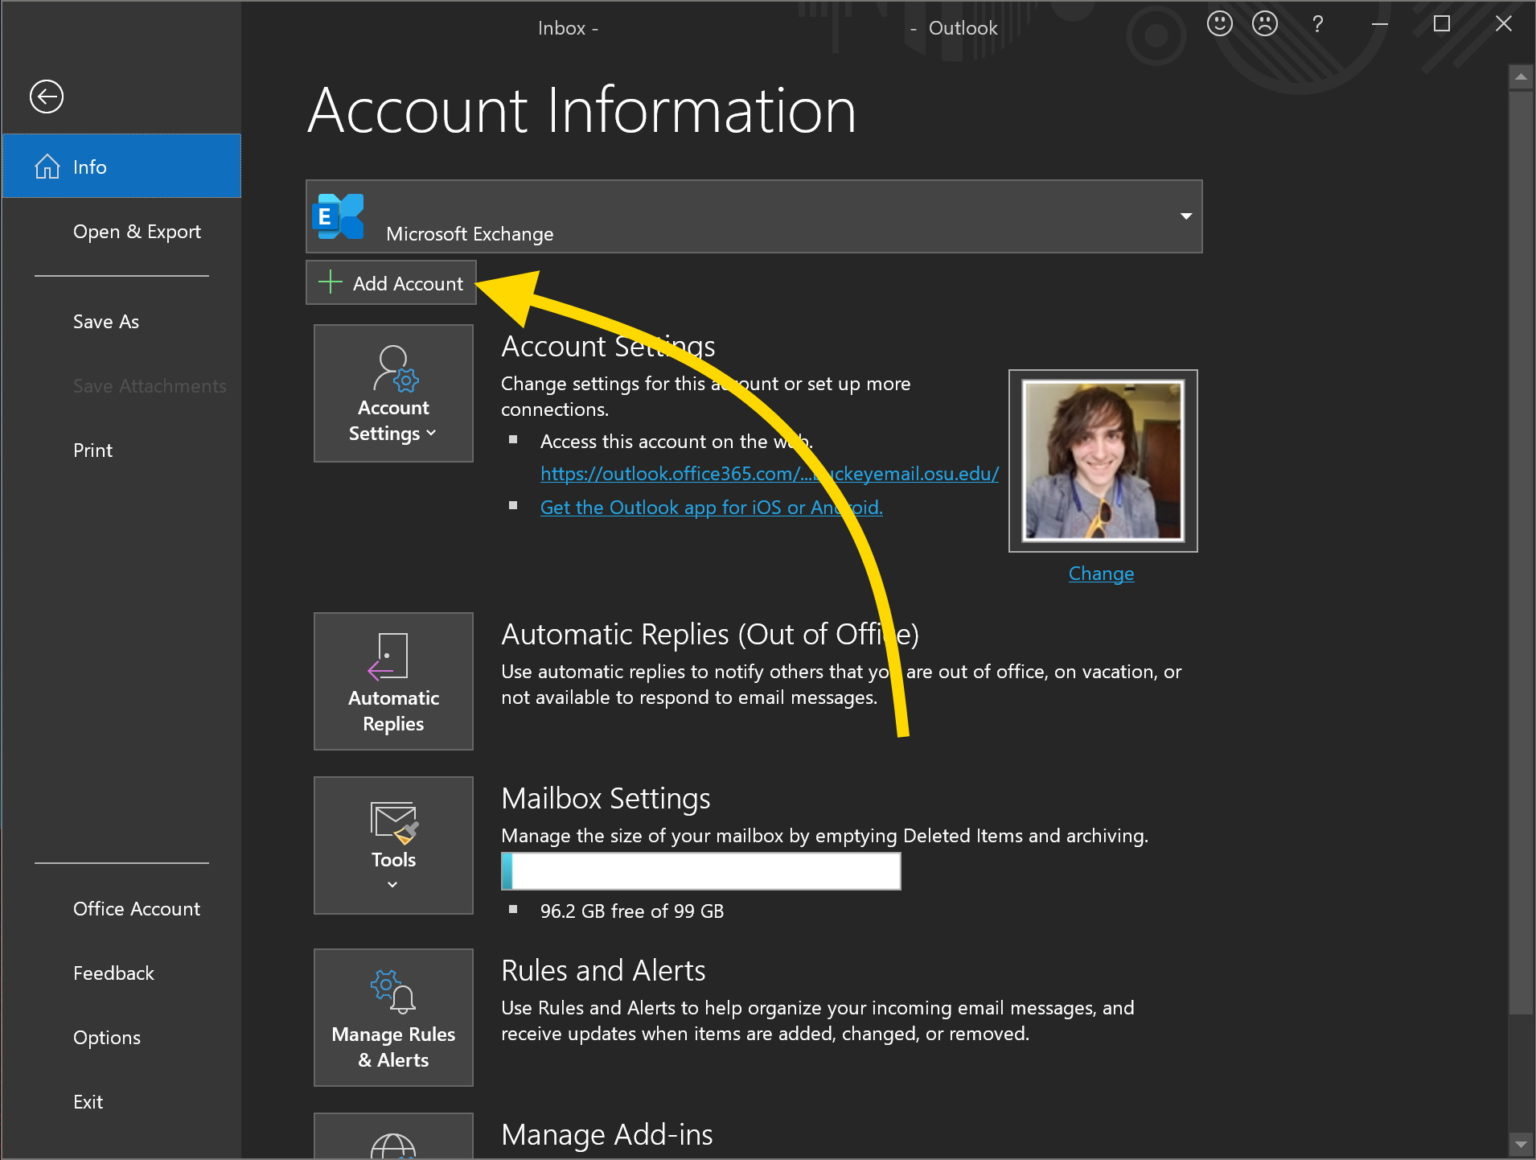This screenshot has height=1160, width=1536.
Task: Click the Add Account button
Action: [391, 283]
